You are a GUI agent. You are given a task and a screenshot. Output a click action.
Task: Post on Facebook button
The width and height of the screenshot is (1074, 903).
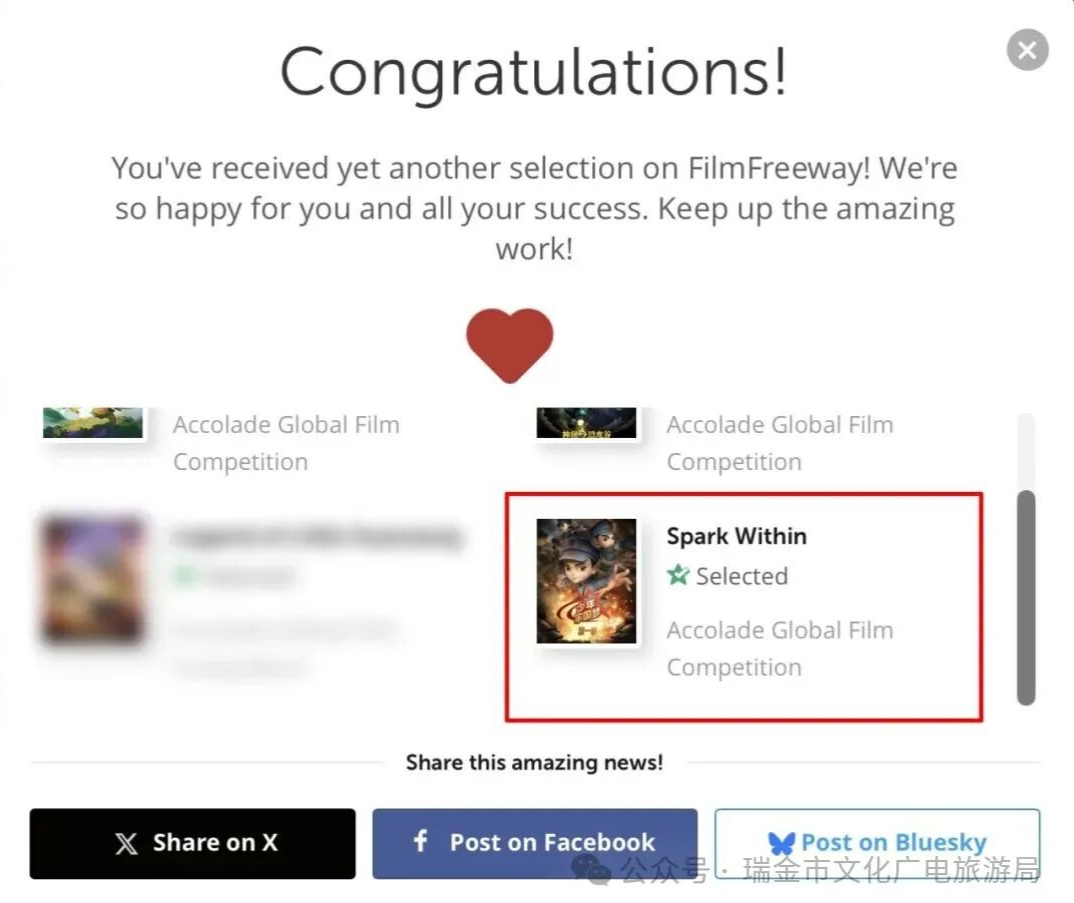535,843
